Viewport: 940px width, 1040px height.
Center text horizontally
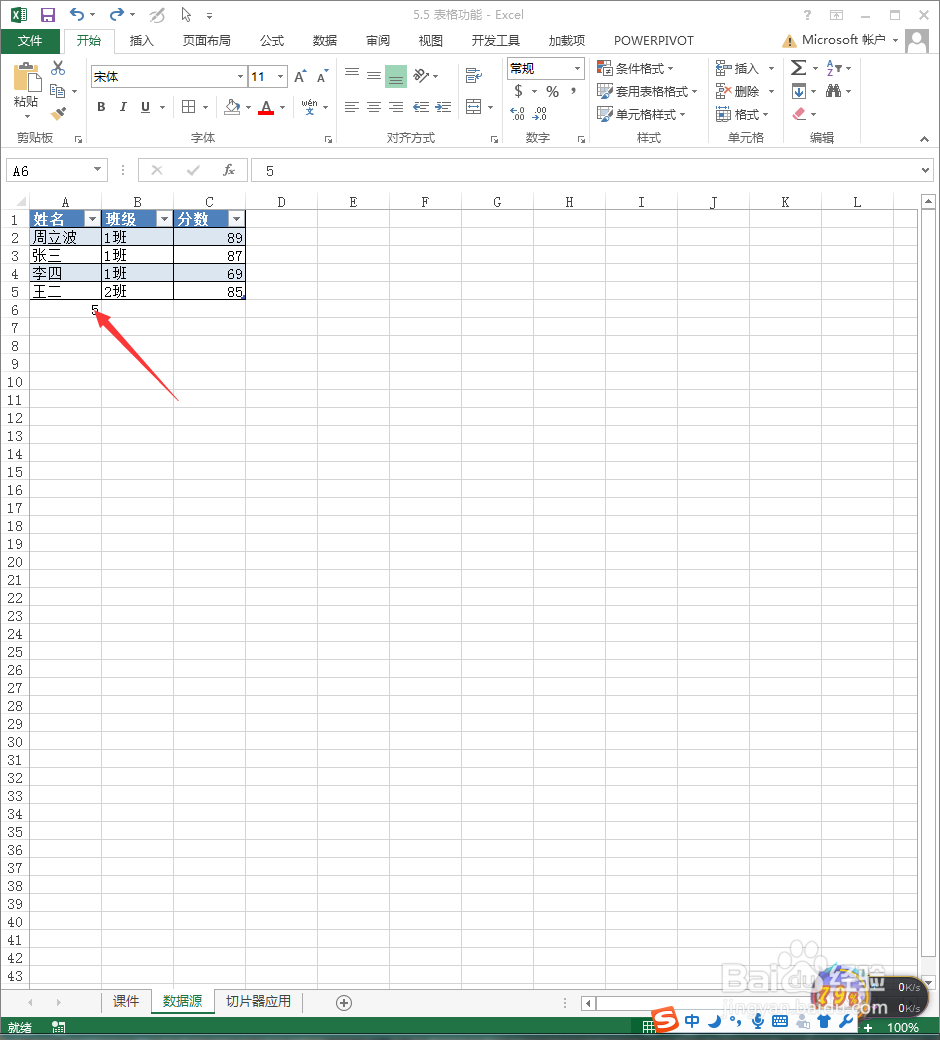tap(374, 107)
